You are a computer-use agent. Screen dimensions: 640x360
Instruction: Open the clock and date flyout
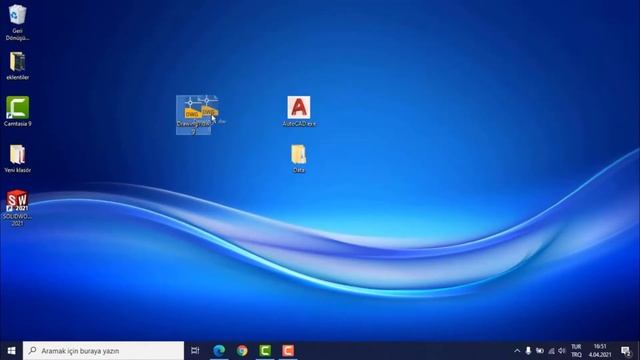[x=600, y=351]
